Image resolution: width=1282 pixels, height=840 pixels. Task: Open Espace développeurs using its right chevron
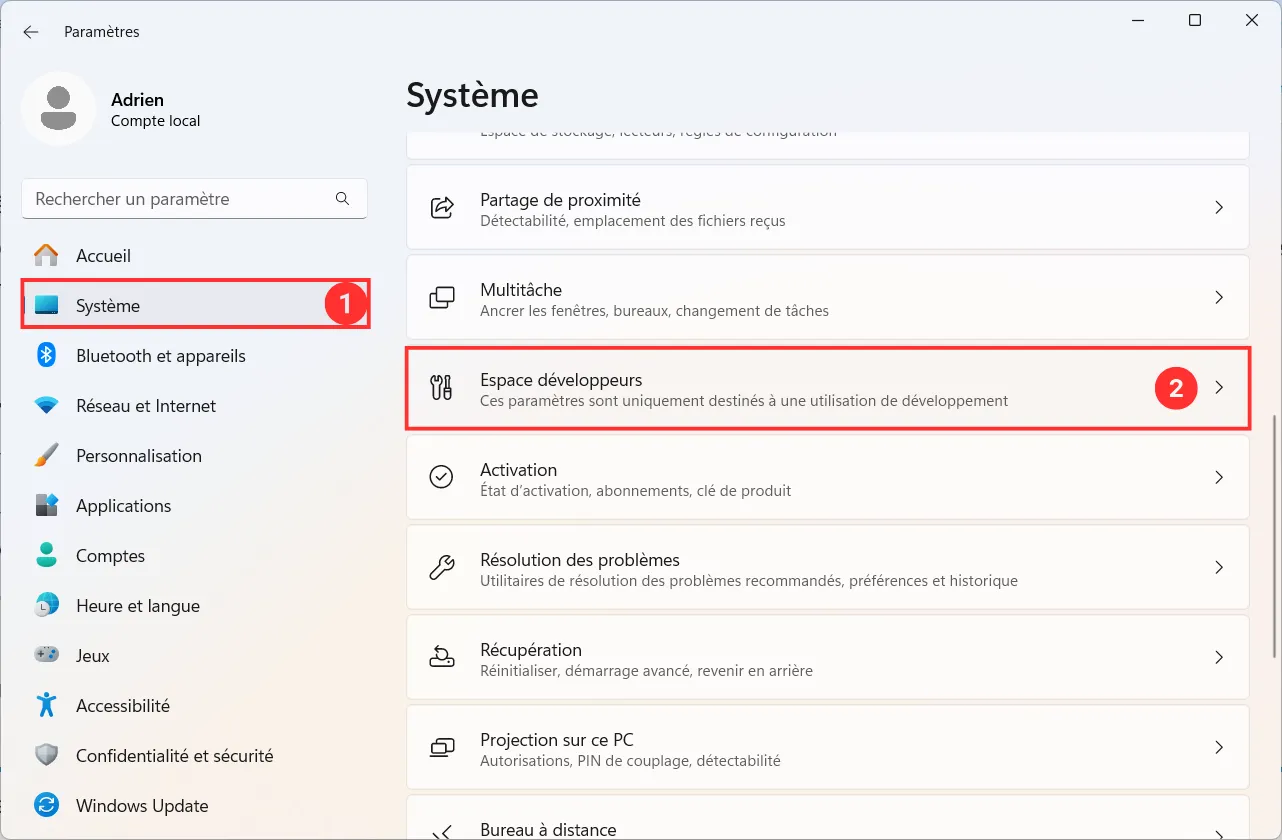point(1219,388)
